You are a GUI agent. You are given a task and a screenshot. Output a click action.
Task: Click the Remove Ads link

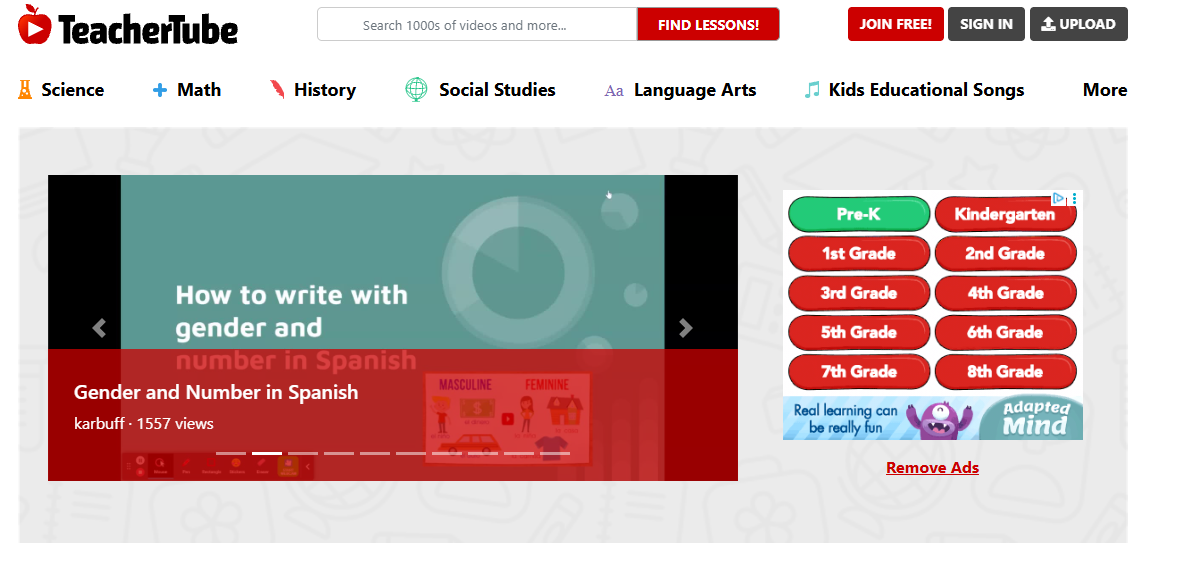(x=932, y=468)
